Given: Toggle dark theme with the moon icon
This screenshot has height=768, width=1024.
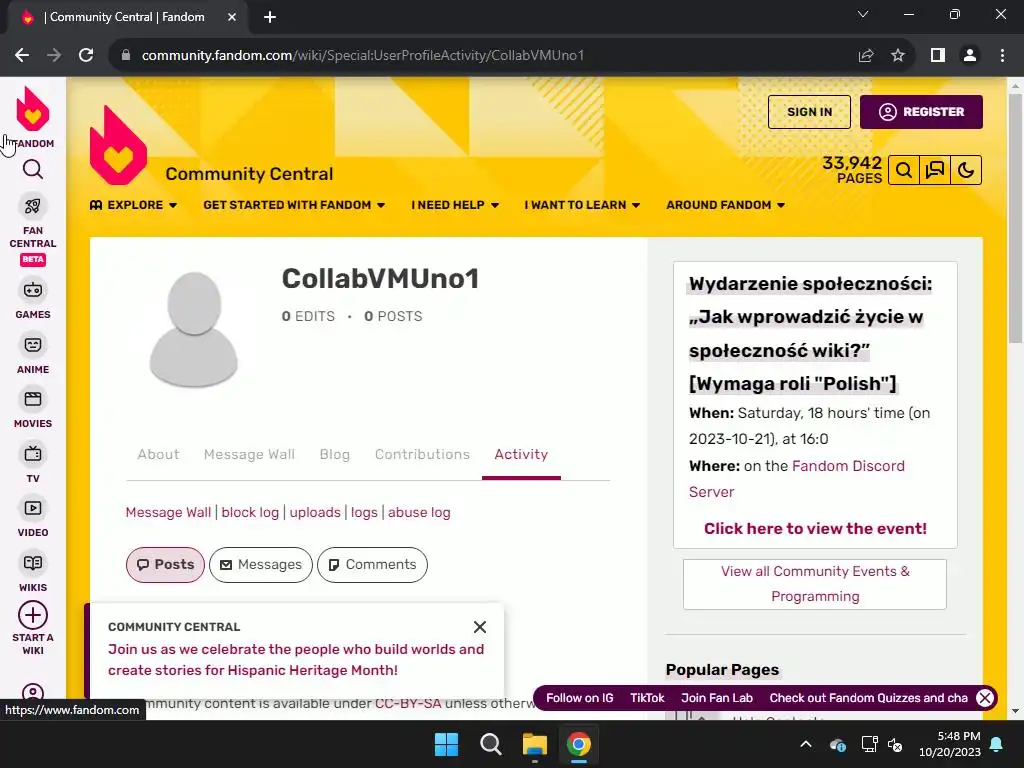Looking at the screenshot, I should 966,170.
